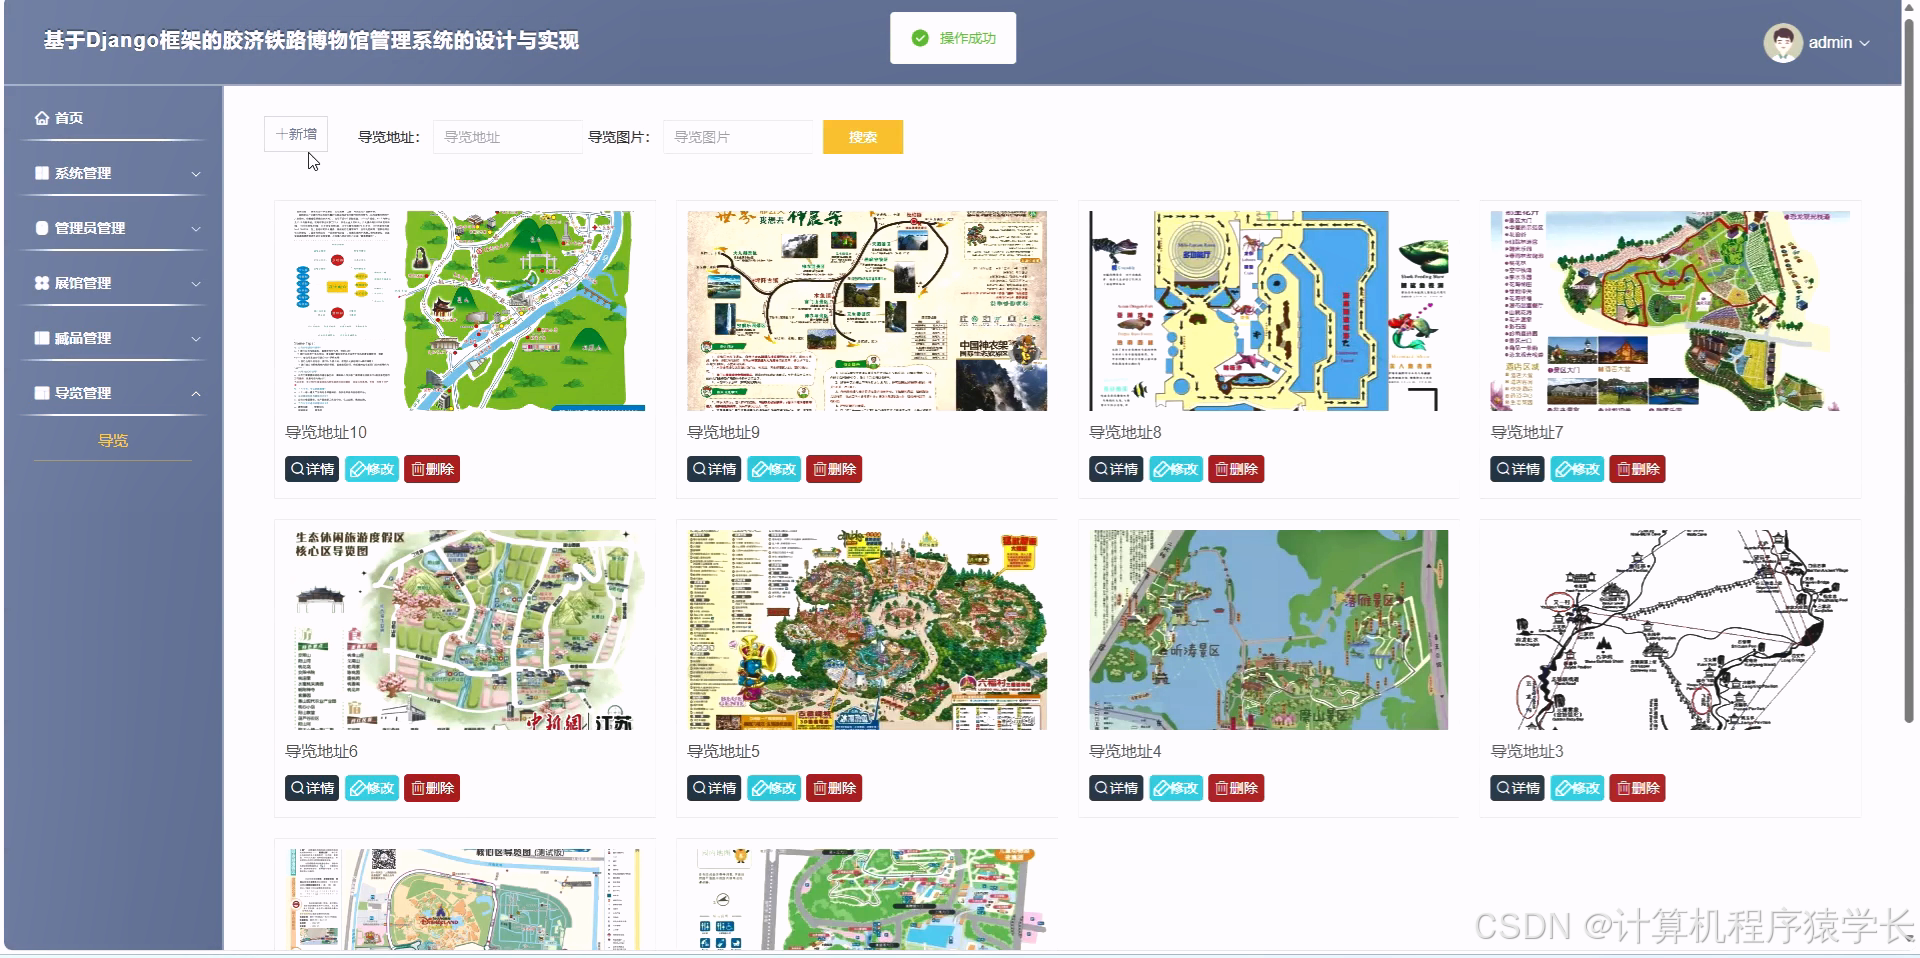The image size is (1920, 958).
Task: Click 删除 for 导览地址5
Action: 834,788
